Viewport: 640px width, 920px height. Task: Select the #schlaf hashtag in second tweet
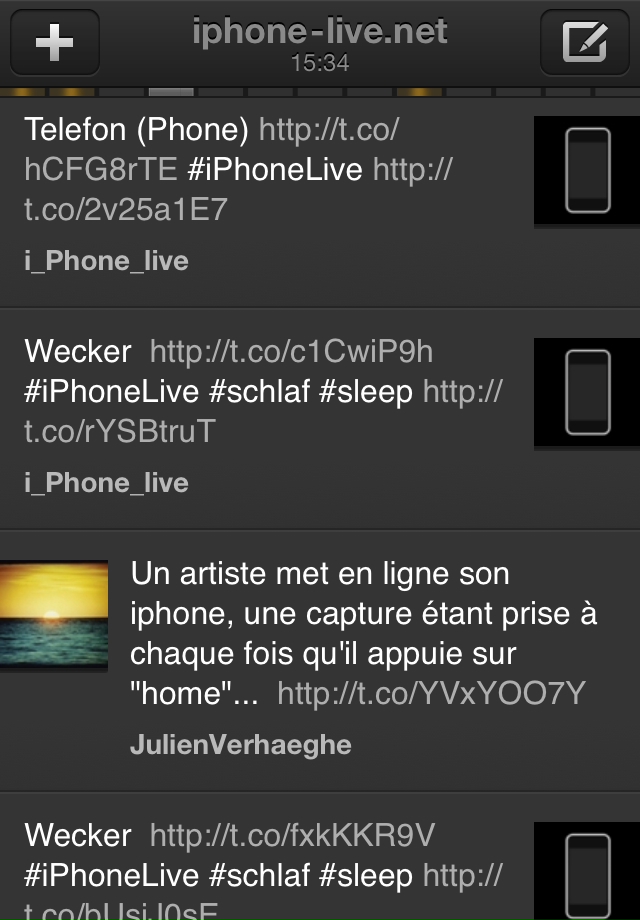coord(259,391)
